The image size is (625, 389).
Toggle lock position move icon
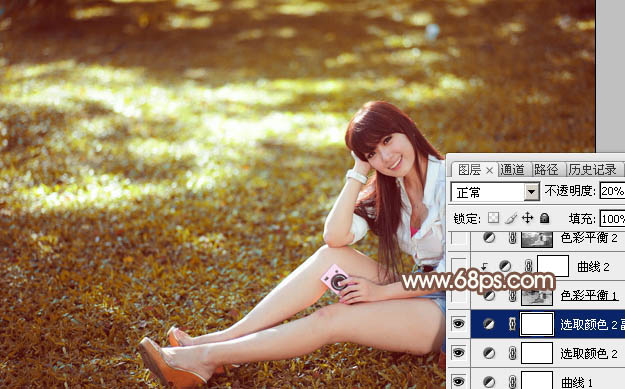527,218
